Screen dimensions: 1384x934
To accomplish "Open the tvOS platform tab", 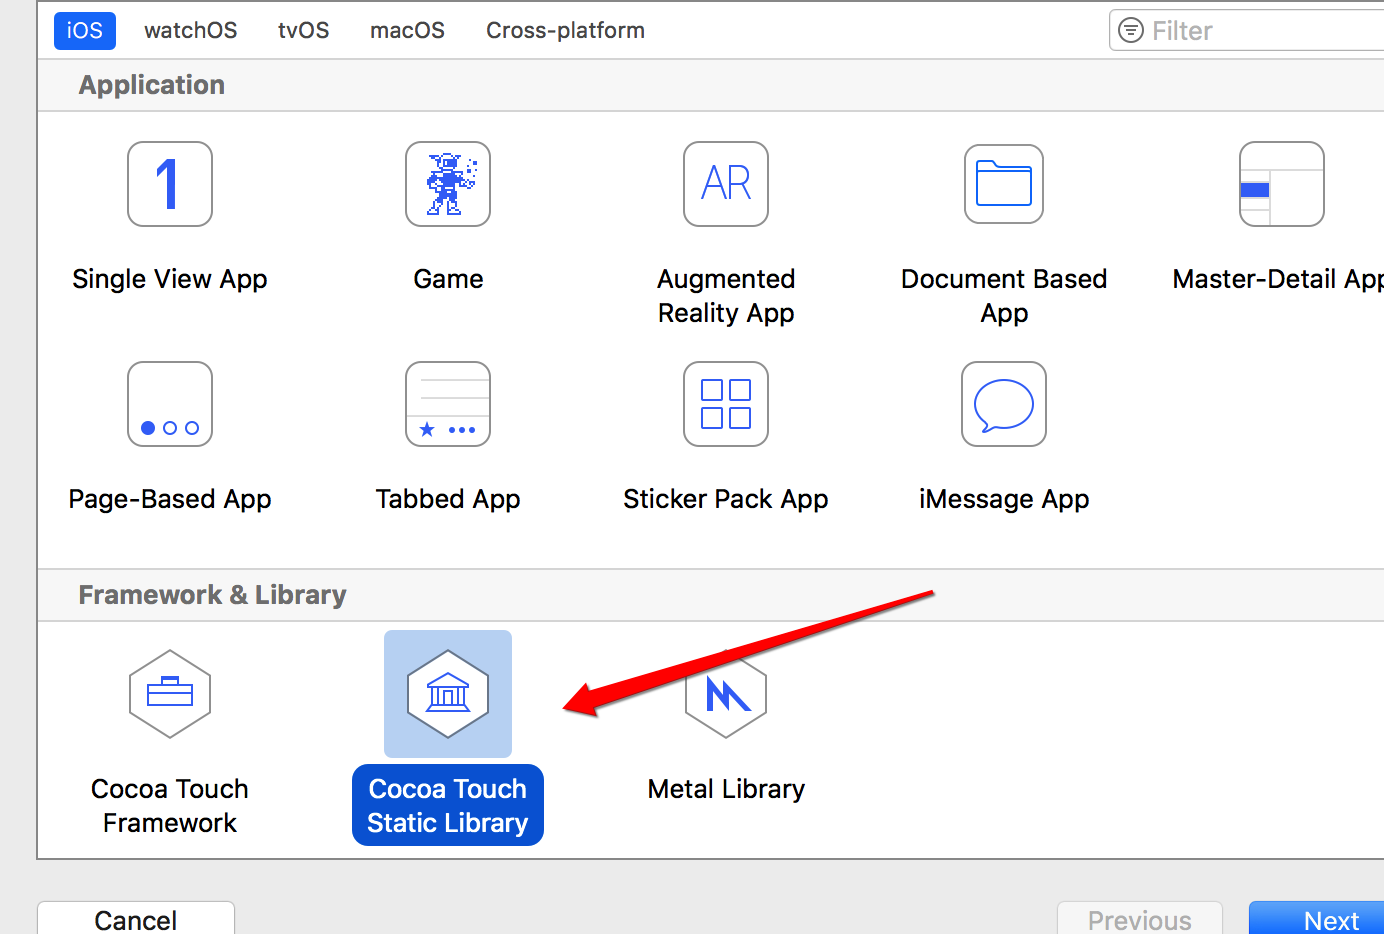I will pos(304,30).
